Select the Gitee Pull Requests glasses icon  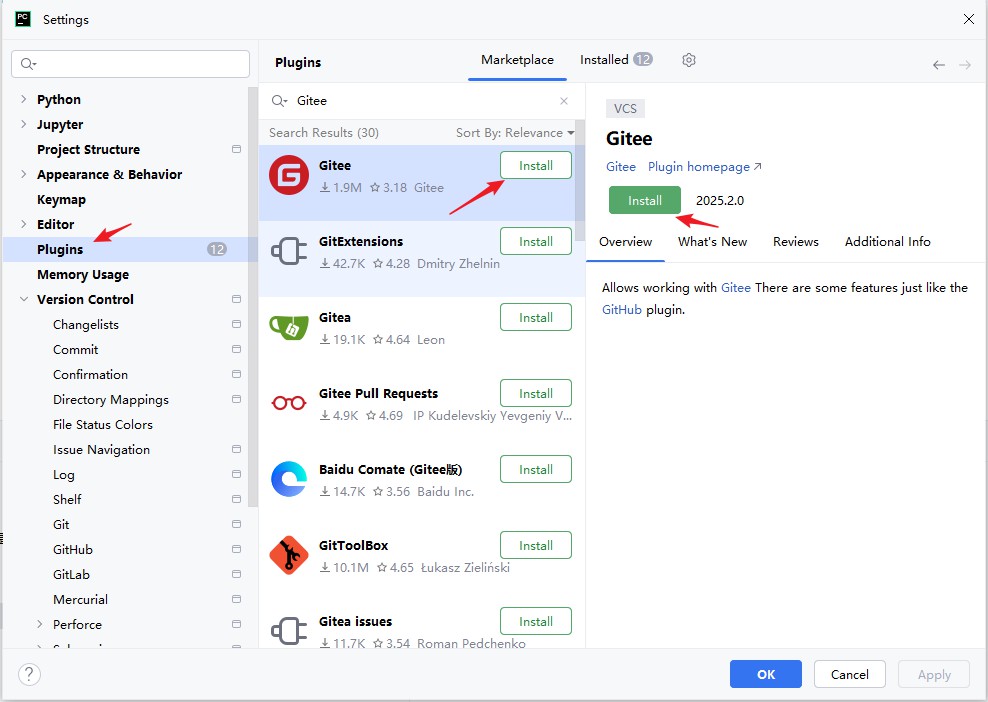(x=289, y=403)
